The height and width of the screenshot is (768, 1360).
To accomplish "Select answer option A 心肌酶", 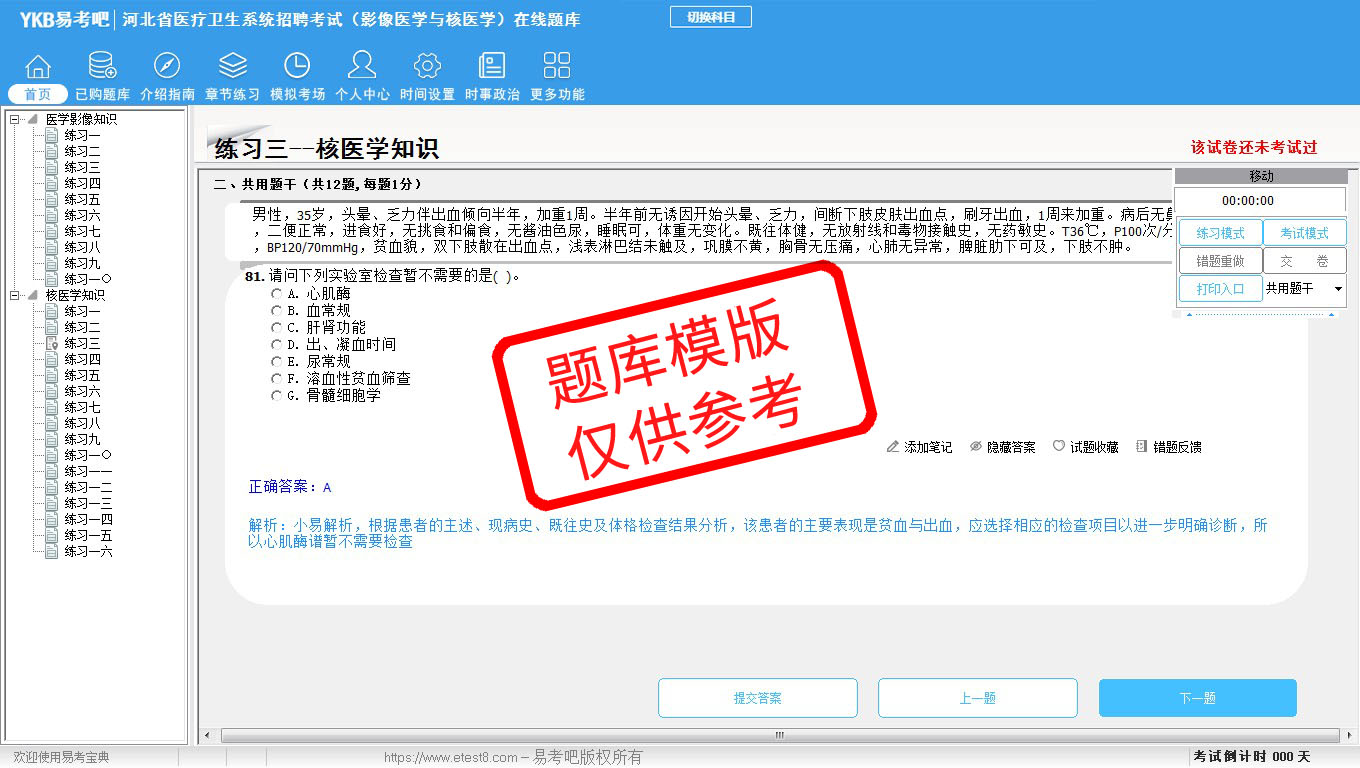I will [x=277, y=294].
